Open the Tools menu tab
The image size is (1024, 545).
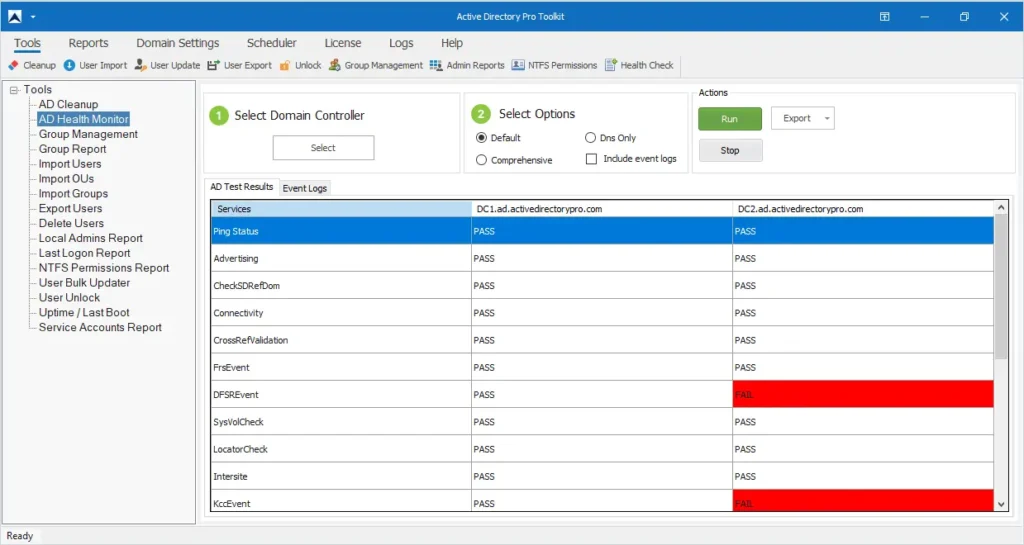coord(27,43)
